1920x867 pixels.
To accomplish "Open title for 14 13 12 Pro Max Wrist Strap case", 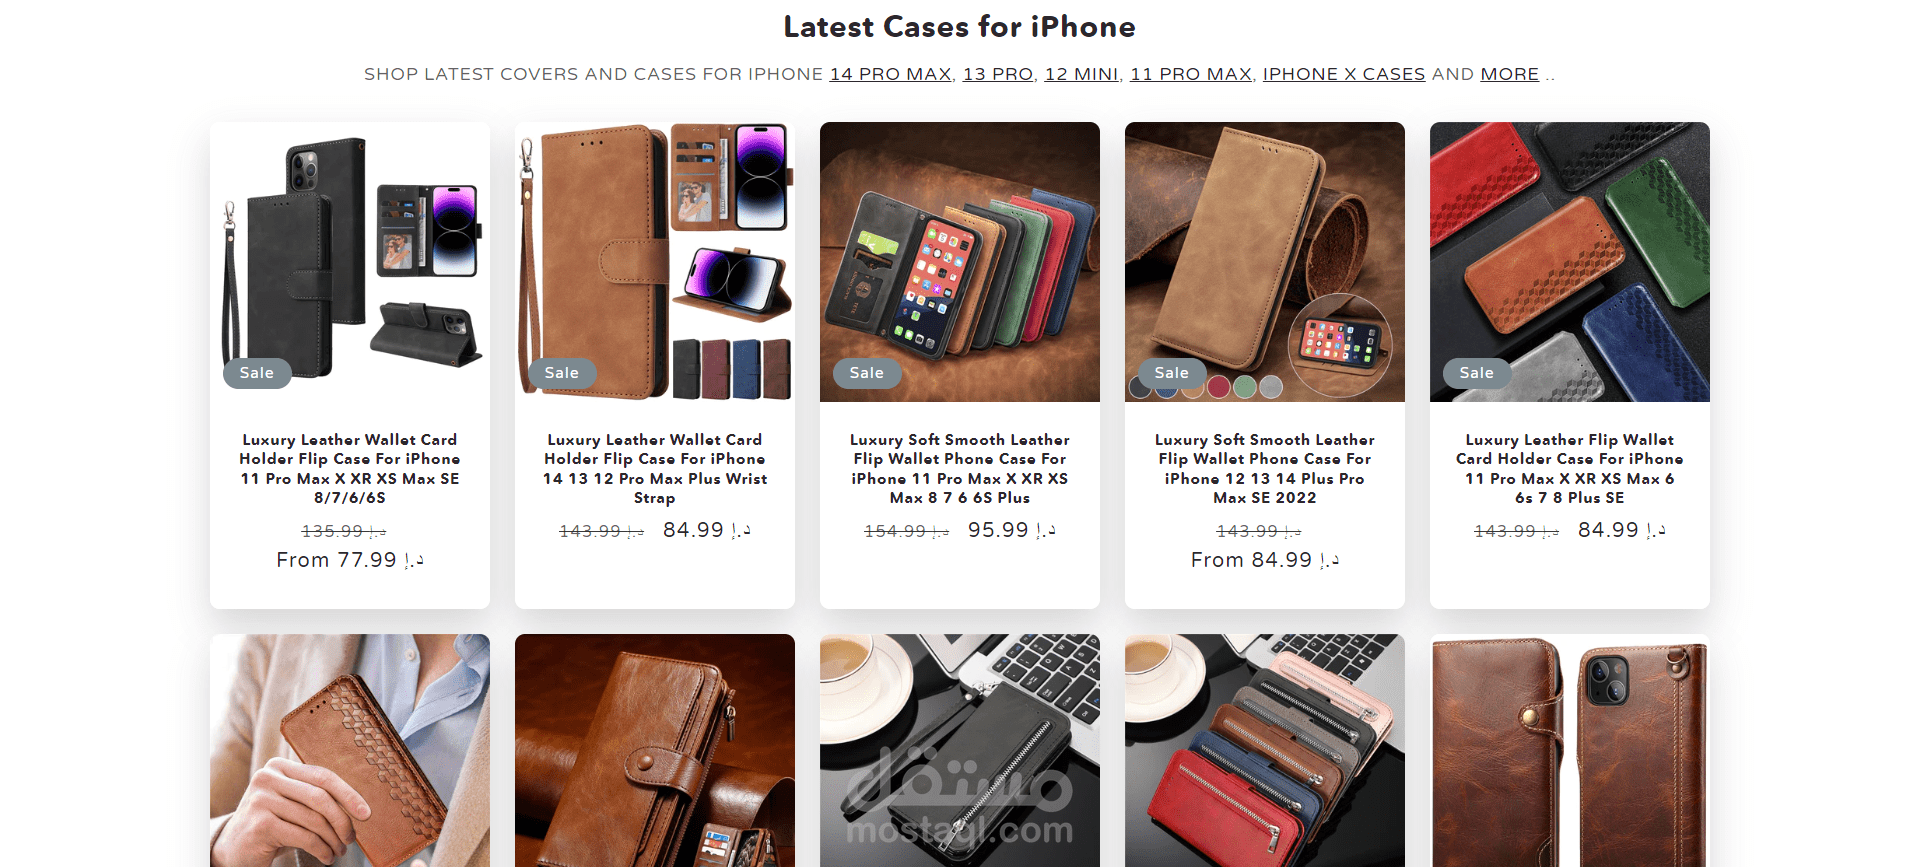I will pyautogui.click(x=655, y=468).
